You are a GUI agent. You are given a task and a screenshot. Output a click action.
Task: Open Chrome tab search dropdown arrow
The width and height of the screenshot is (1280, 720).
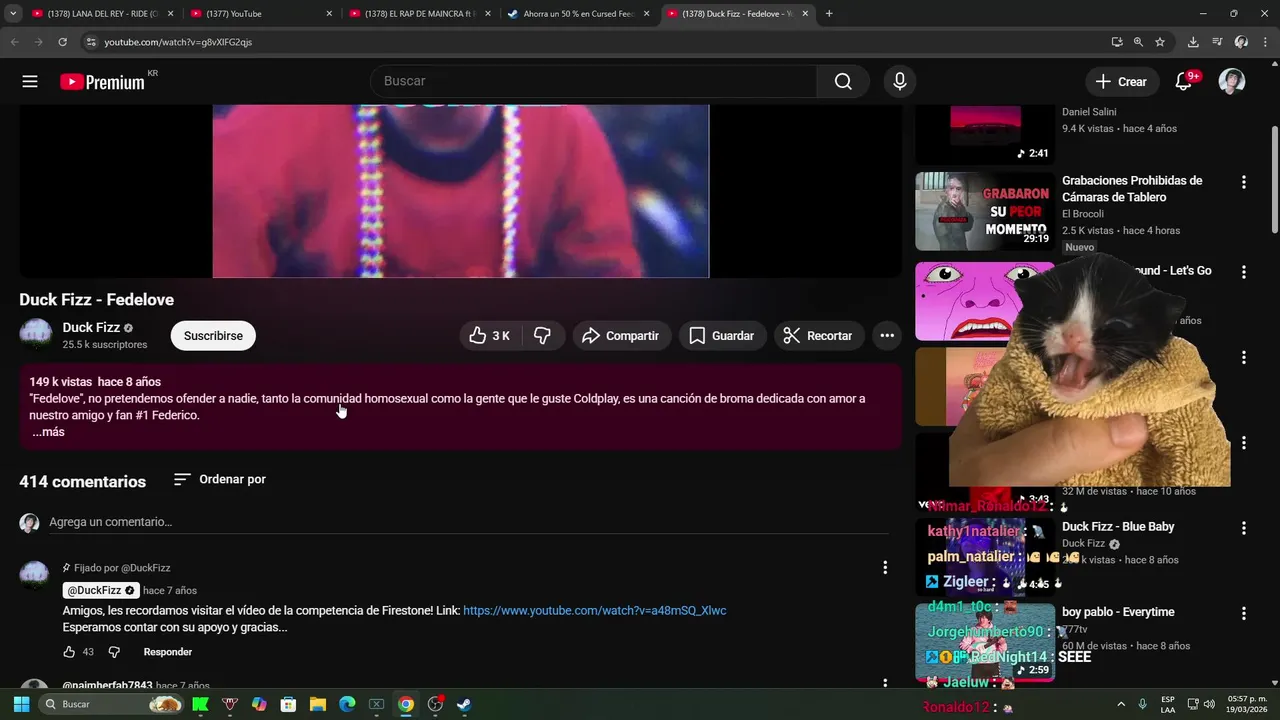(x=13, y=14)
